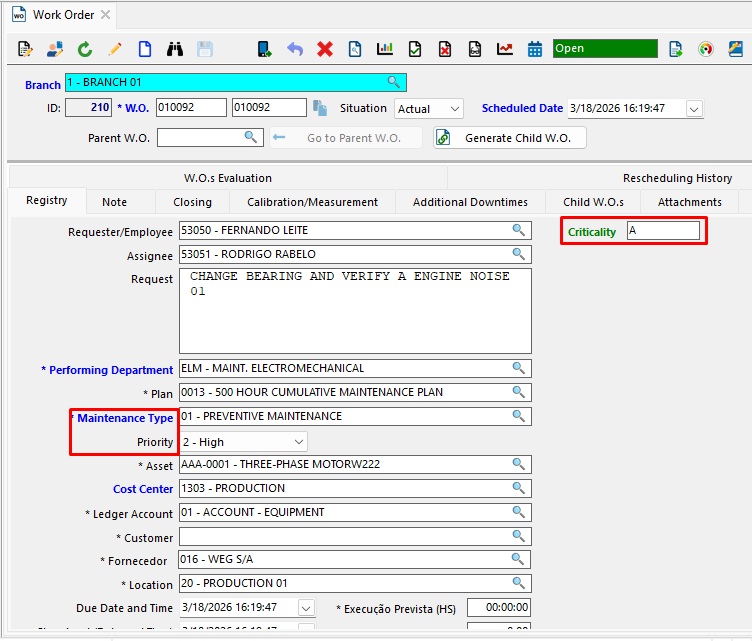The image size is (752, 641).
Task: Click the pencil edit icon
Action: click(x=115, y=49)
